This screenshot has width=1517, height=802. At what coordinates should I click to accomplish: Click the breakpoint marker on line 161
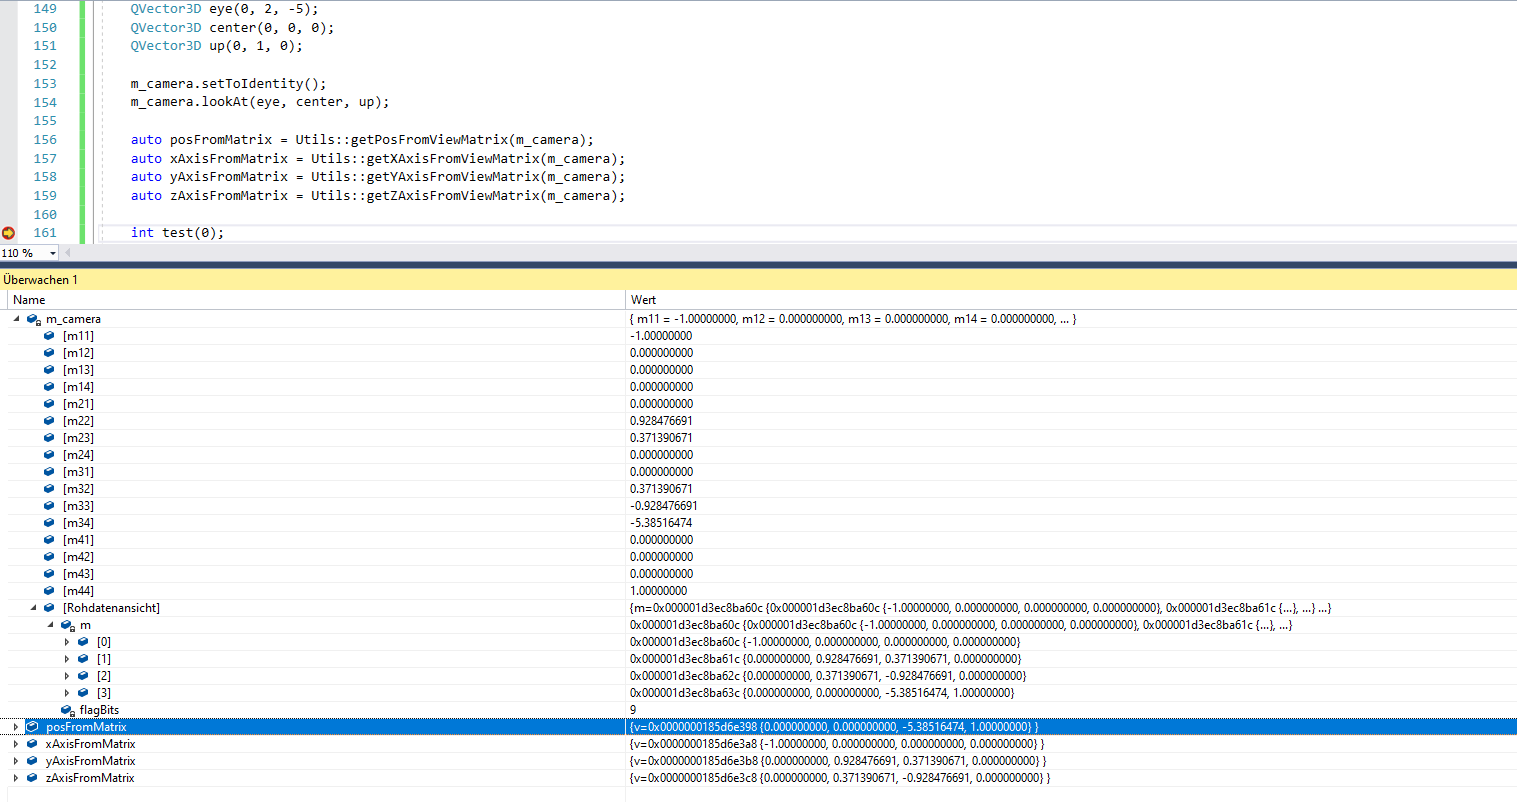(x=9, y=233)
